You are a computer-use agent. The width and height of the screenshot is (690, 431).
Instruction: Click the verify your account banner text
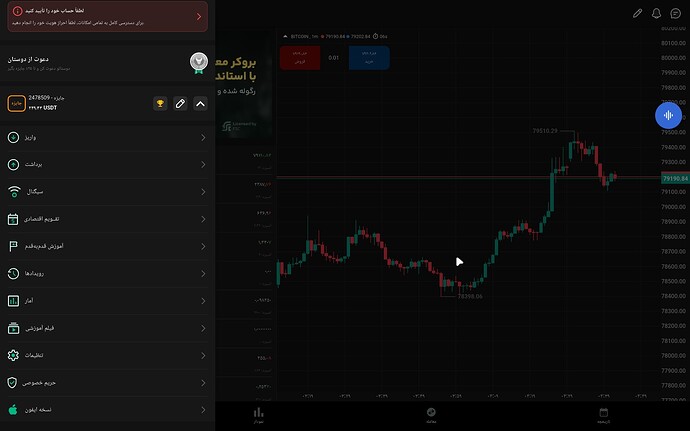click(54, 11)
